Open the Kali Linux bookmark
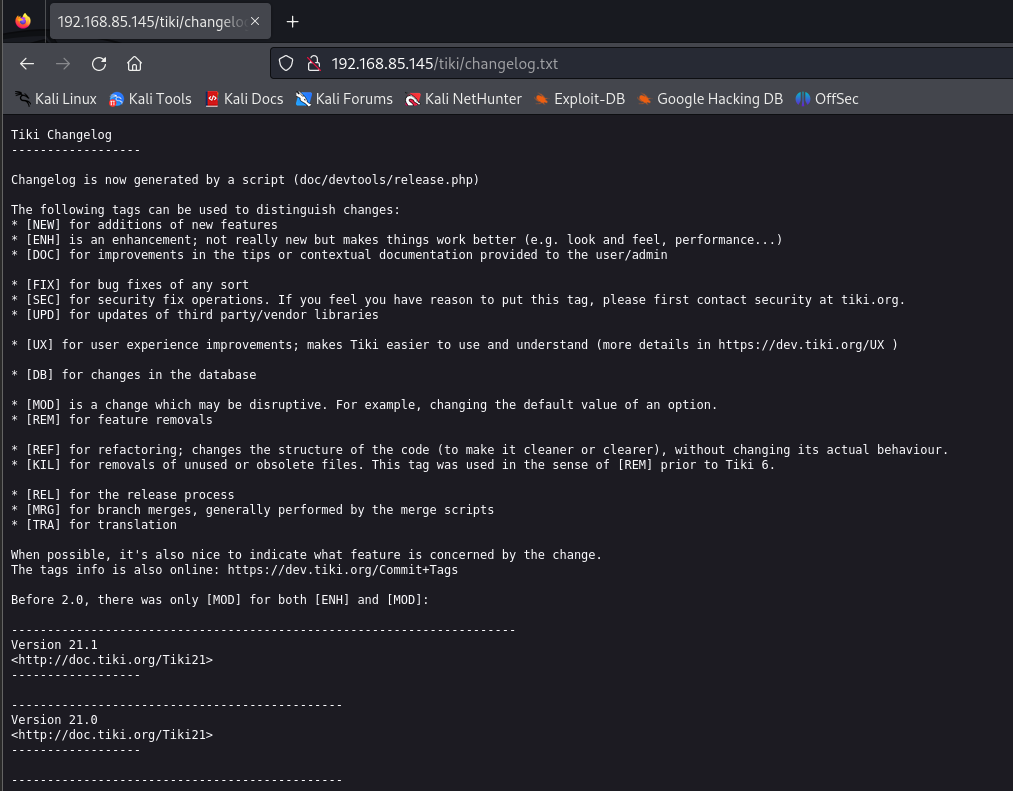Image resolution: width=1013 pixels, height=791 pixels. [x=56, y=99]
